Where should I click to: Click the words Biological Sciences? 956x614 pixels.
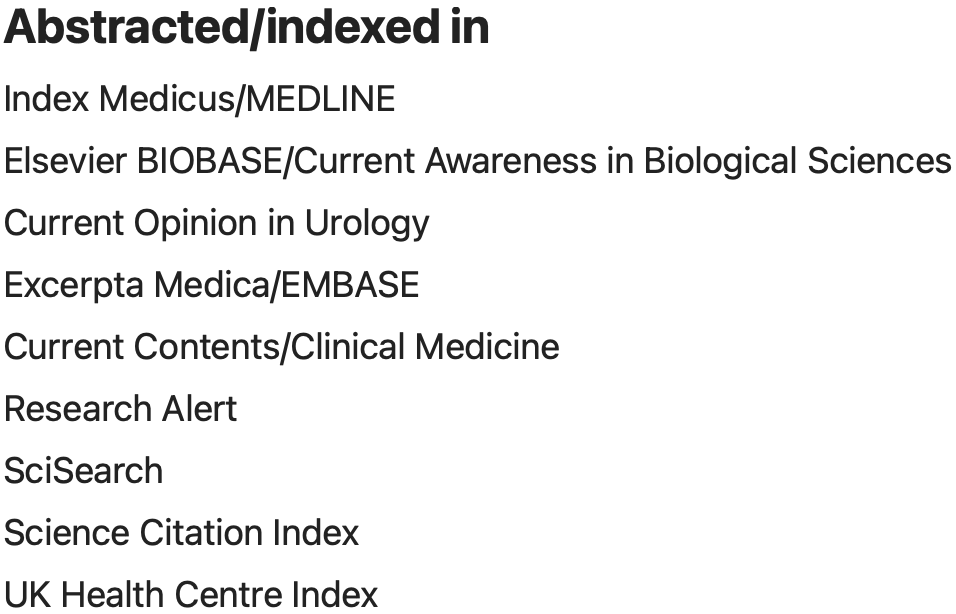click(x=797, y=162)
